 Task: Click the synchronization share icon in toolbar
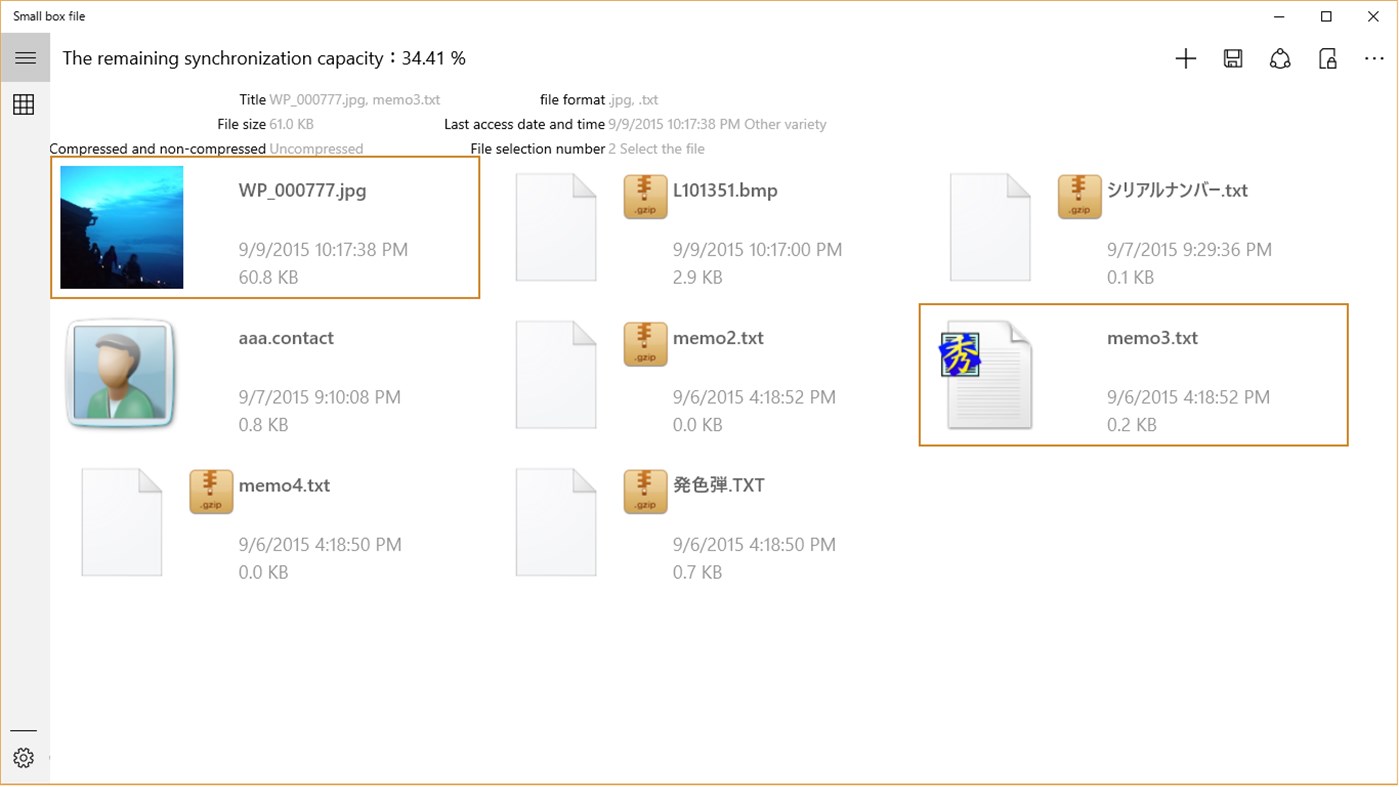pyautogui.click(x=1280, y=58)
